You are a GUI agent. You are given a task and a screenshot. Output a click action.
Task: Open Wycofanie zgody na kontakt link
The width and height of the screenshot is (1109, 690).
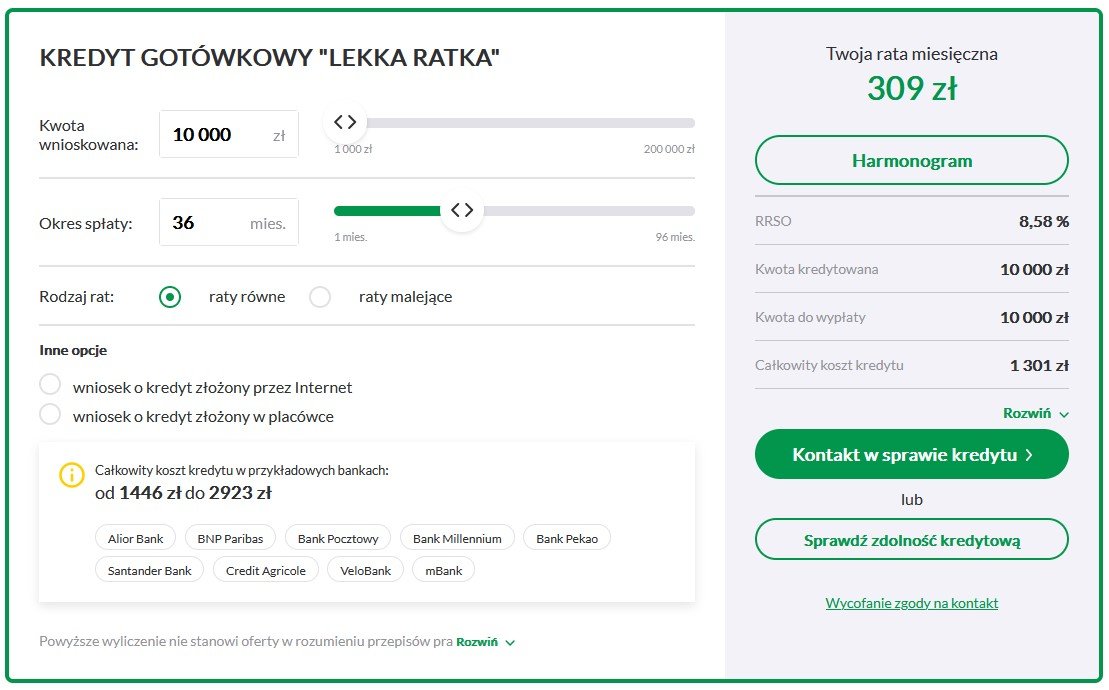(912, 603)
